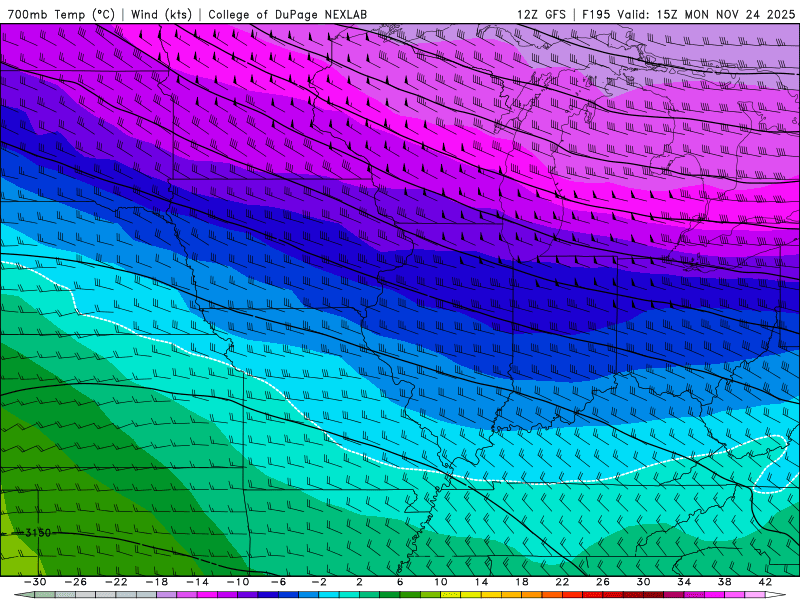Click the 38 legend tick label
Viewport: 800px width, 600px height.
[724, 582]
